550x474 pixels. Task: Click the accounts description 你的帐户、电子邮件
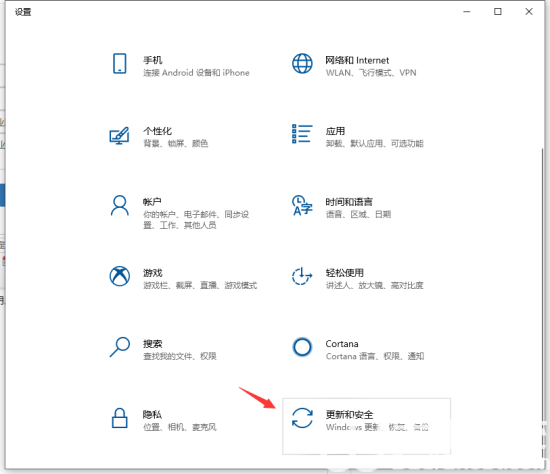point(196,220)
